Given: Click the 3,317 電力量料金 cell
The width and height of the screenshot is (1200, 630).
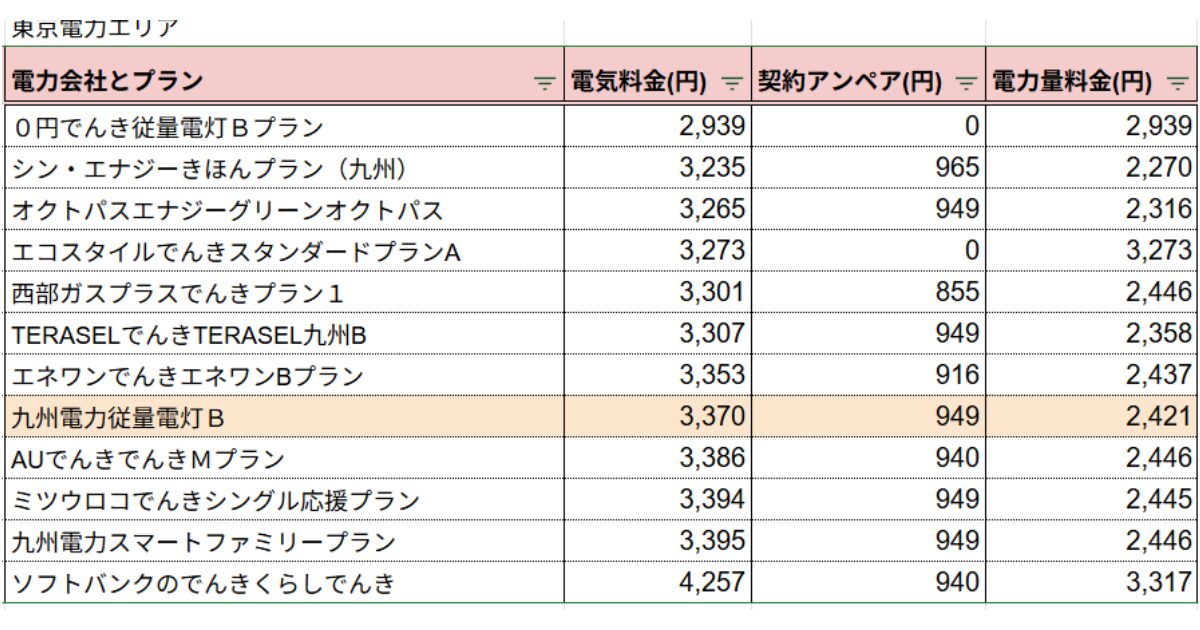Looking at the screenshot, I should [1091, 583].
